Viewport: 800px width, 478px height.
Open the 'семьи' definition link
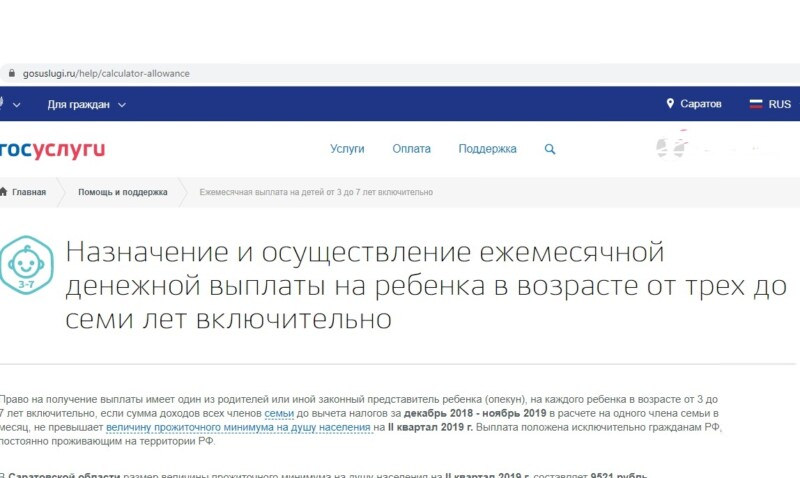pyautogui.click(x=279, y=413)
